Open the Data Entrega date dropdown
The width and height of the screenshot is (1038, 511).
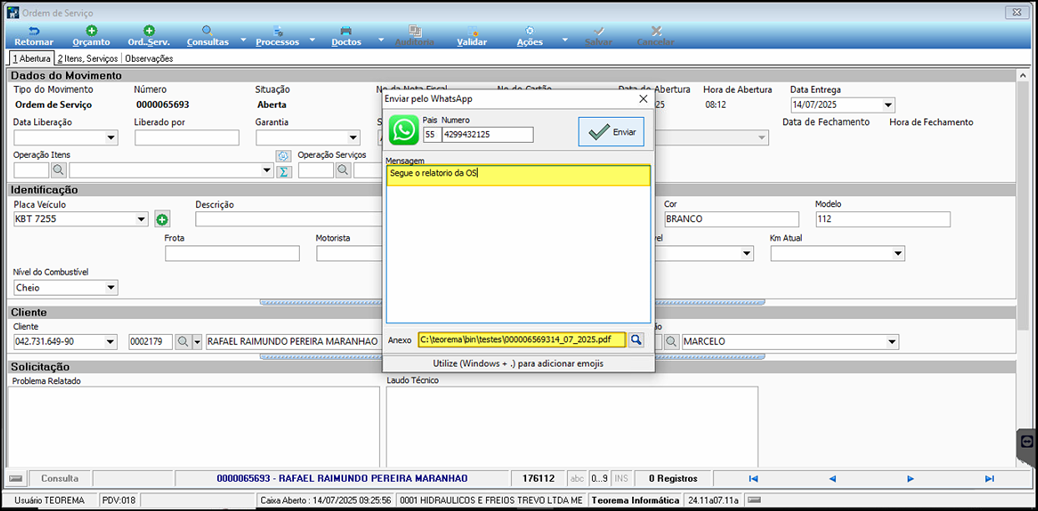click(x=888, y=105)
